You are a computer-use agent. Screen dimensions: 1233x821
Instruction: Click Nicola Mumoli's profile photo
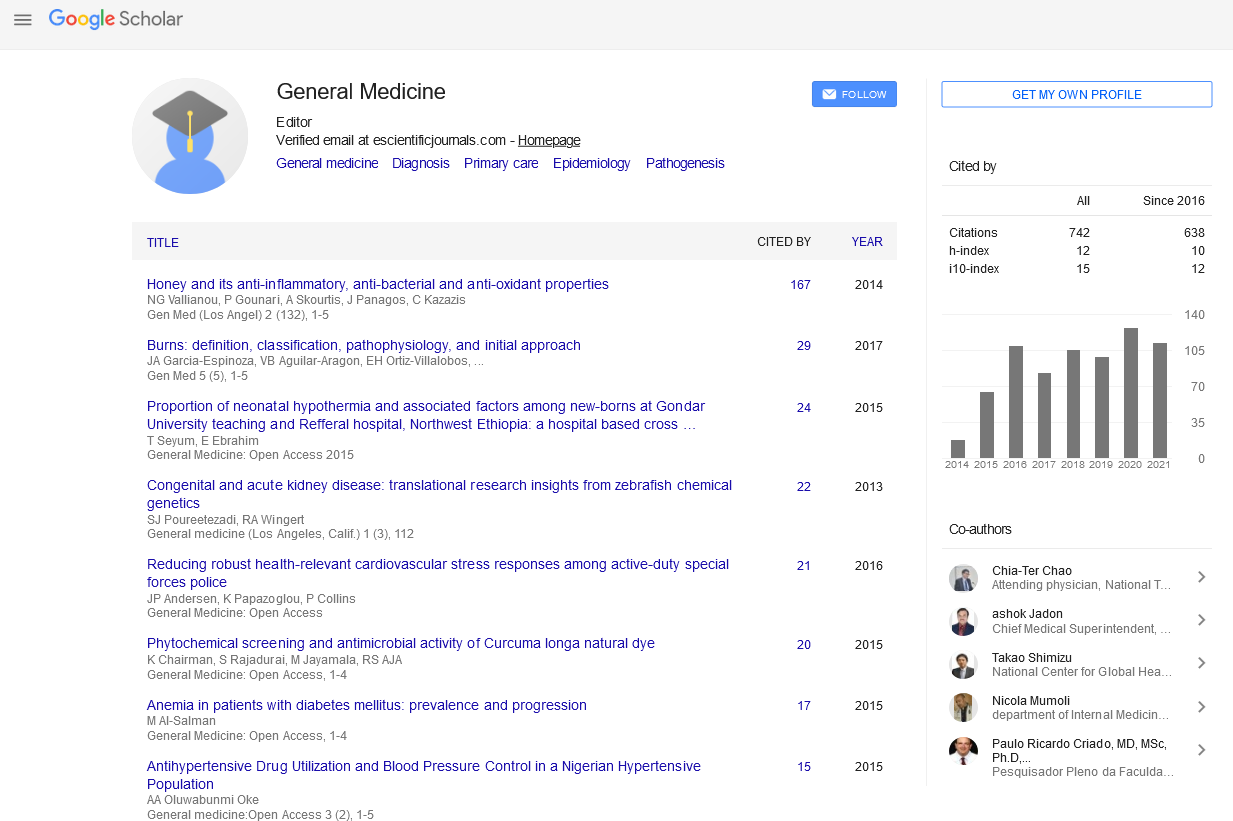963,707
